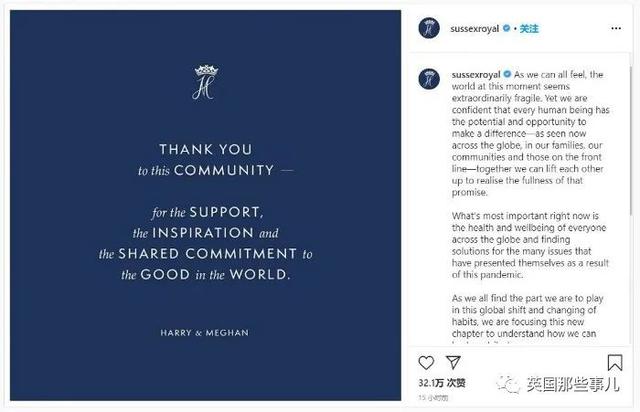Like the post with the heart icon

(x=426, y=362)
